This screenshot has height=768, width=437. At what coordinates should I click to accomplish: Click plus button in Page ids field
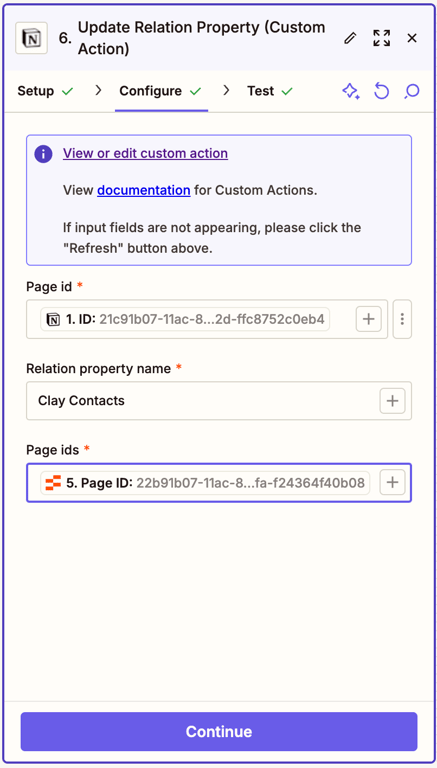(x=392, y=483)
